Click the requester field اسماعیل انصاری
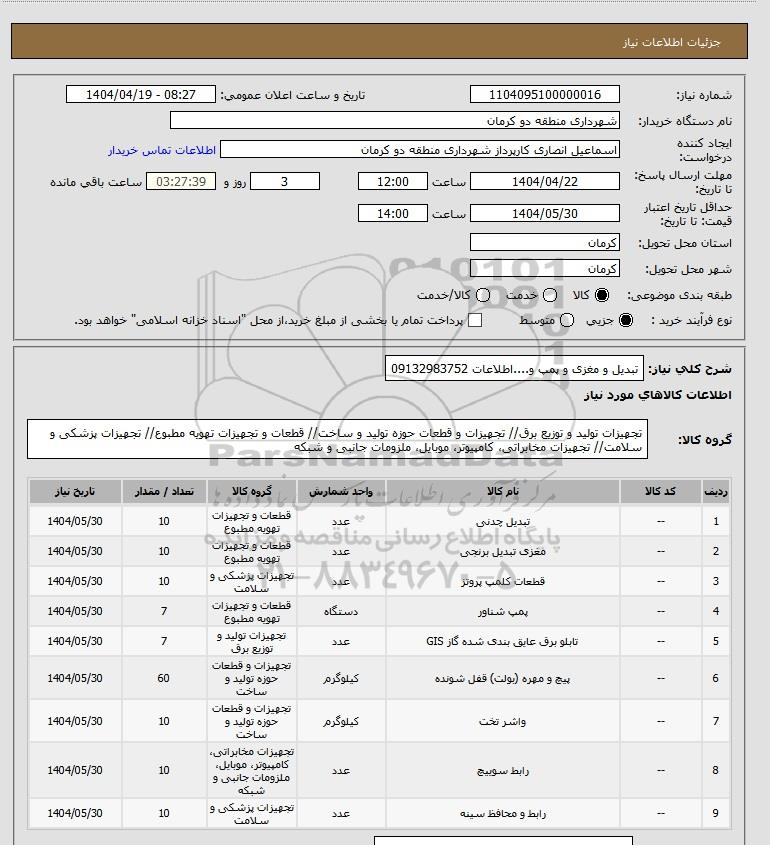This screenshot has height=845, width=770. pyautogui.click(x=420, y=150)
